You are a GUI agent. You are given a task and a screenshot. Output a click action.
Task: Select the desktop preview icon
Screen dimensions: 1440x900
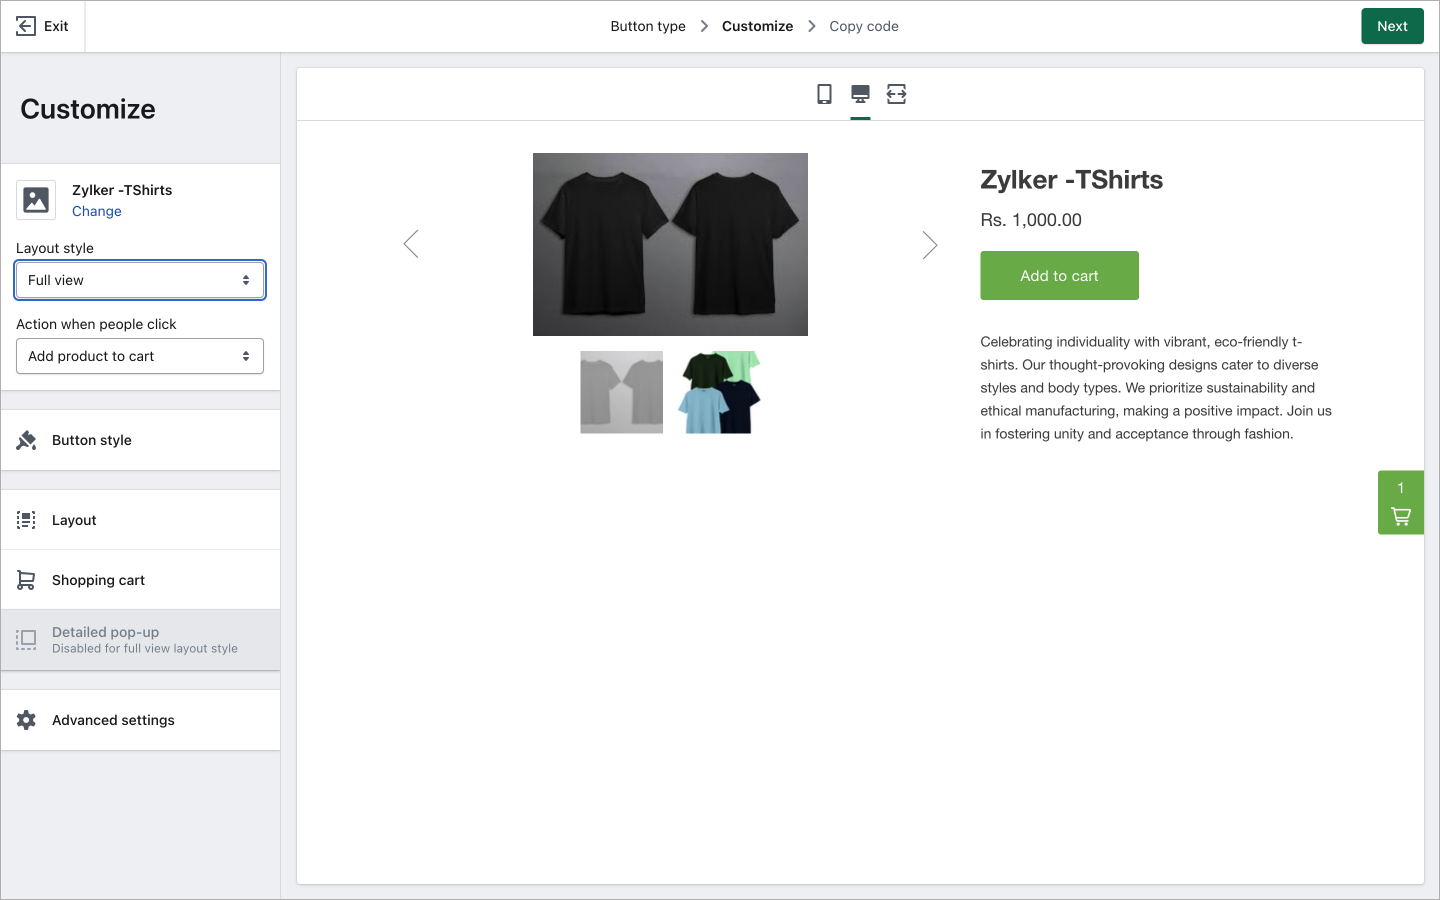(x=860, y=94)
